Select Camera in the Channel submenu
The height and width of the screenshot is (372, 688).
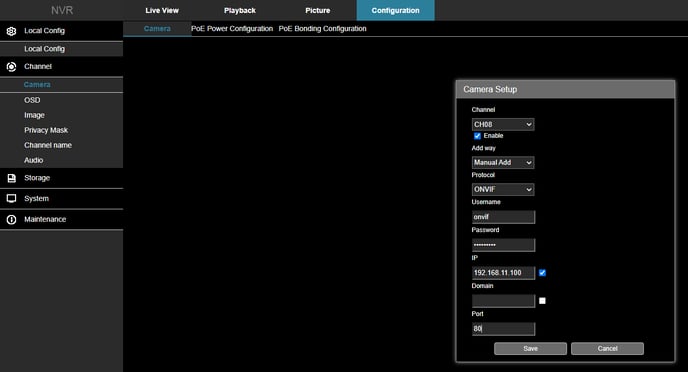coord(61,85)
